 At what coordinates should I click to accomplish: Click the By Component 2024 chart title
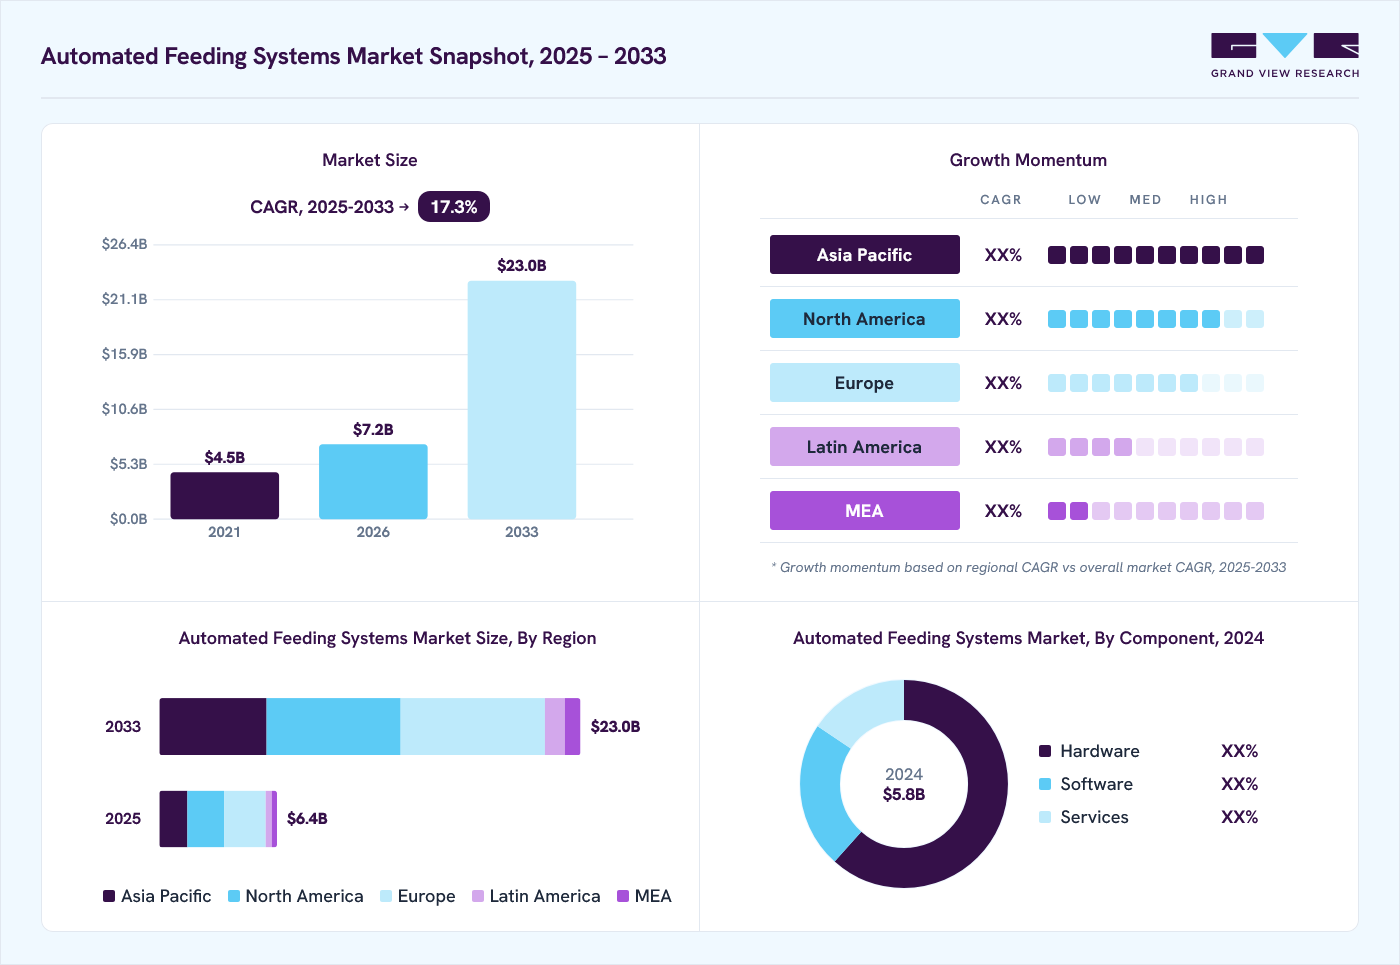pyautogui.click(x=1028, y=638)
